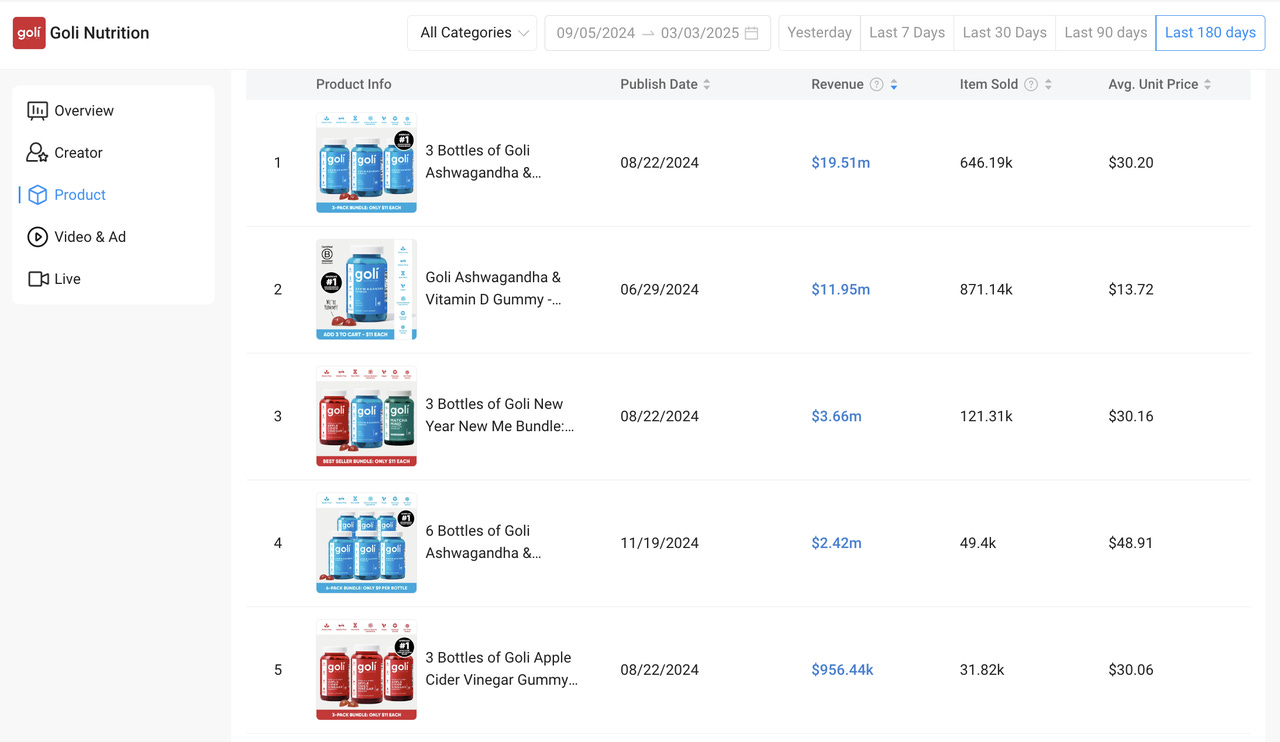1280x742 pixels.
Task: Edit the start date 09/05/2024
Action: [x=596, y=33]
